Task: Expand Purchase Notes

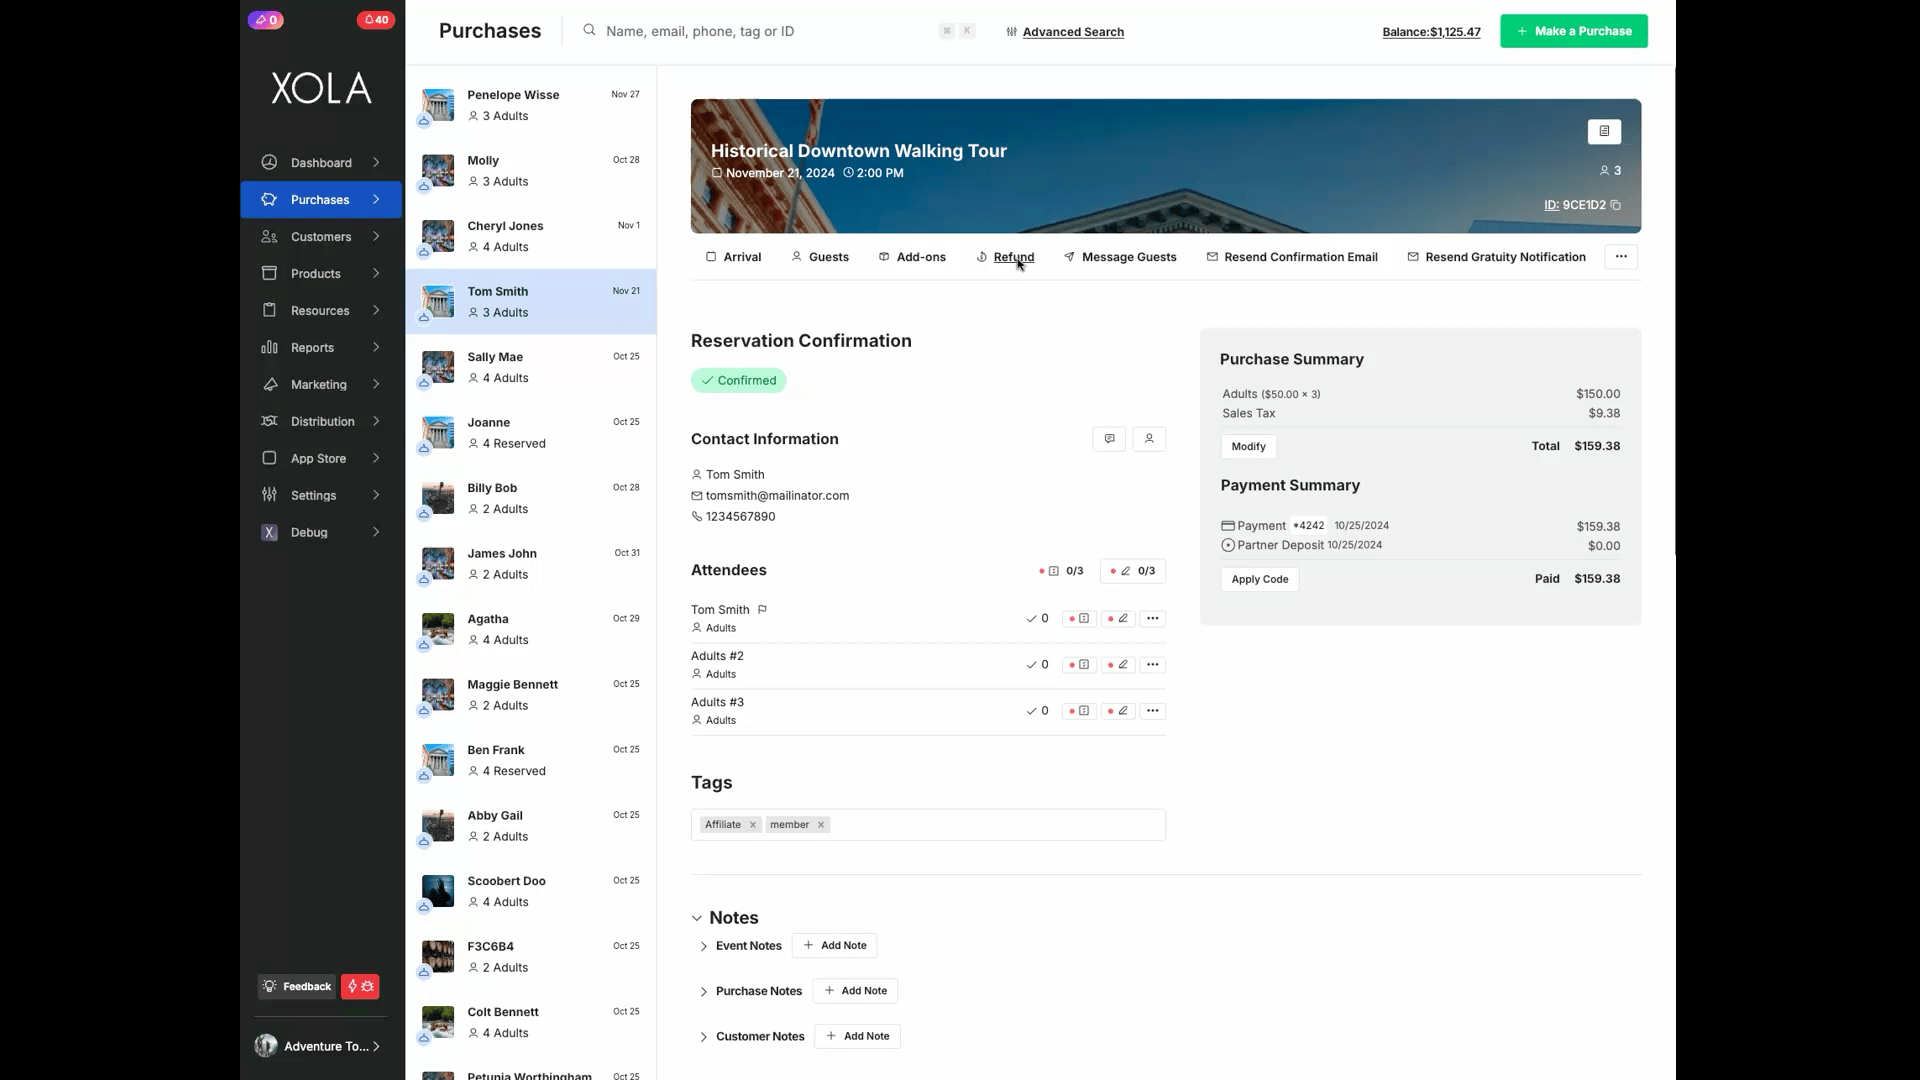Action: pyautogui.click(x=704, y=991)
